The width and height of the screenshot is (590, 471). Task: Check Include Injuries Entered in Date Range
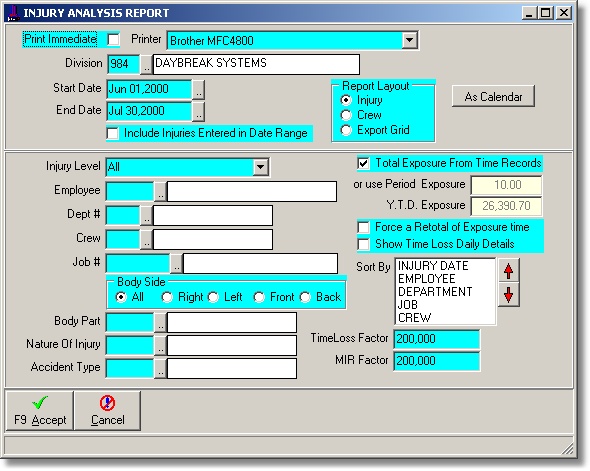113,134
